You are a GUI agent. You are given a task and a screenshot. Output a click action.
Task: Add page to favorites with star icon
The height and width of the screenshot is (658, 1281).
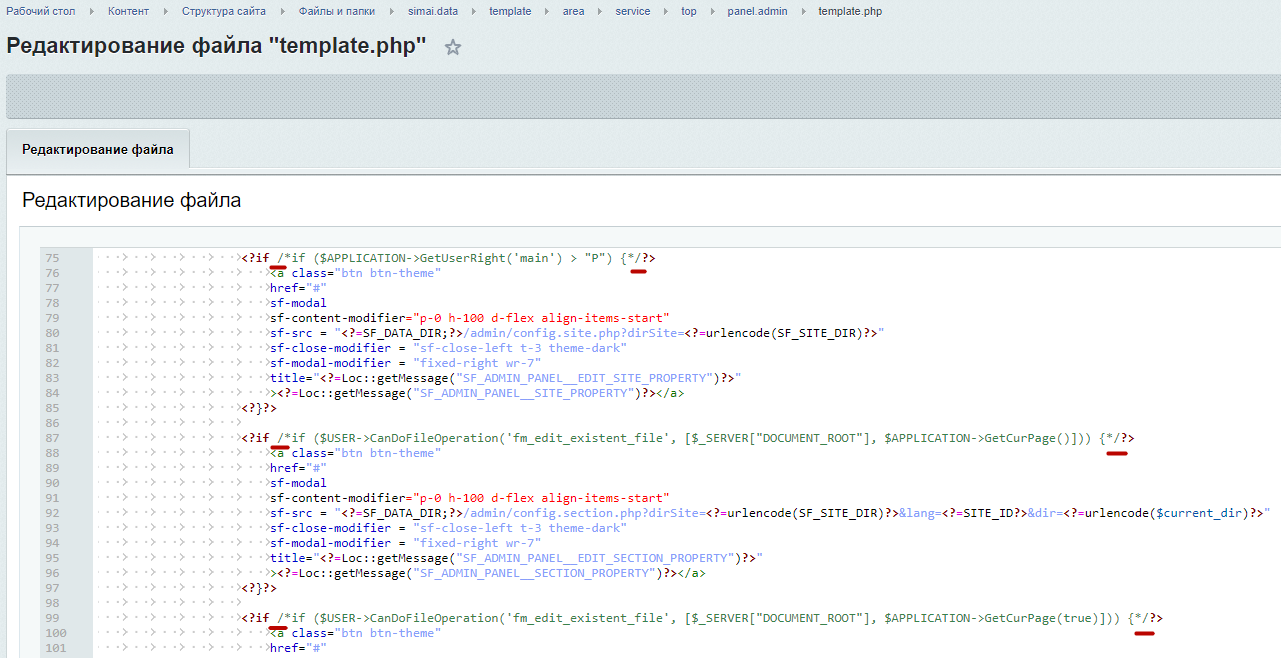453,47
